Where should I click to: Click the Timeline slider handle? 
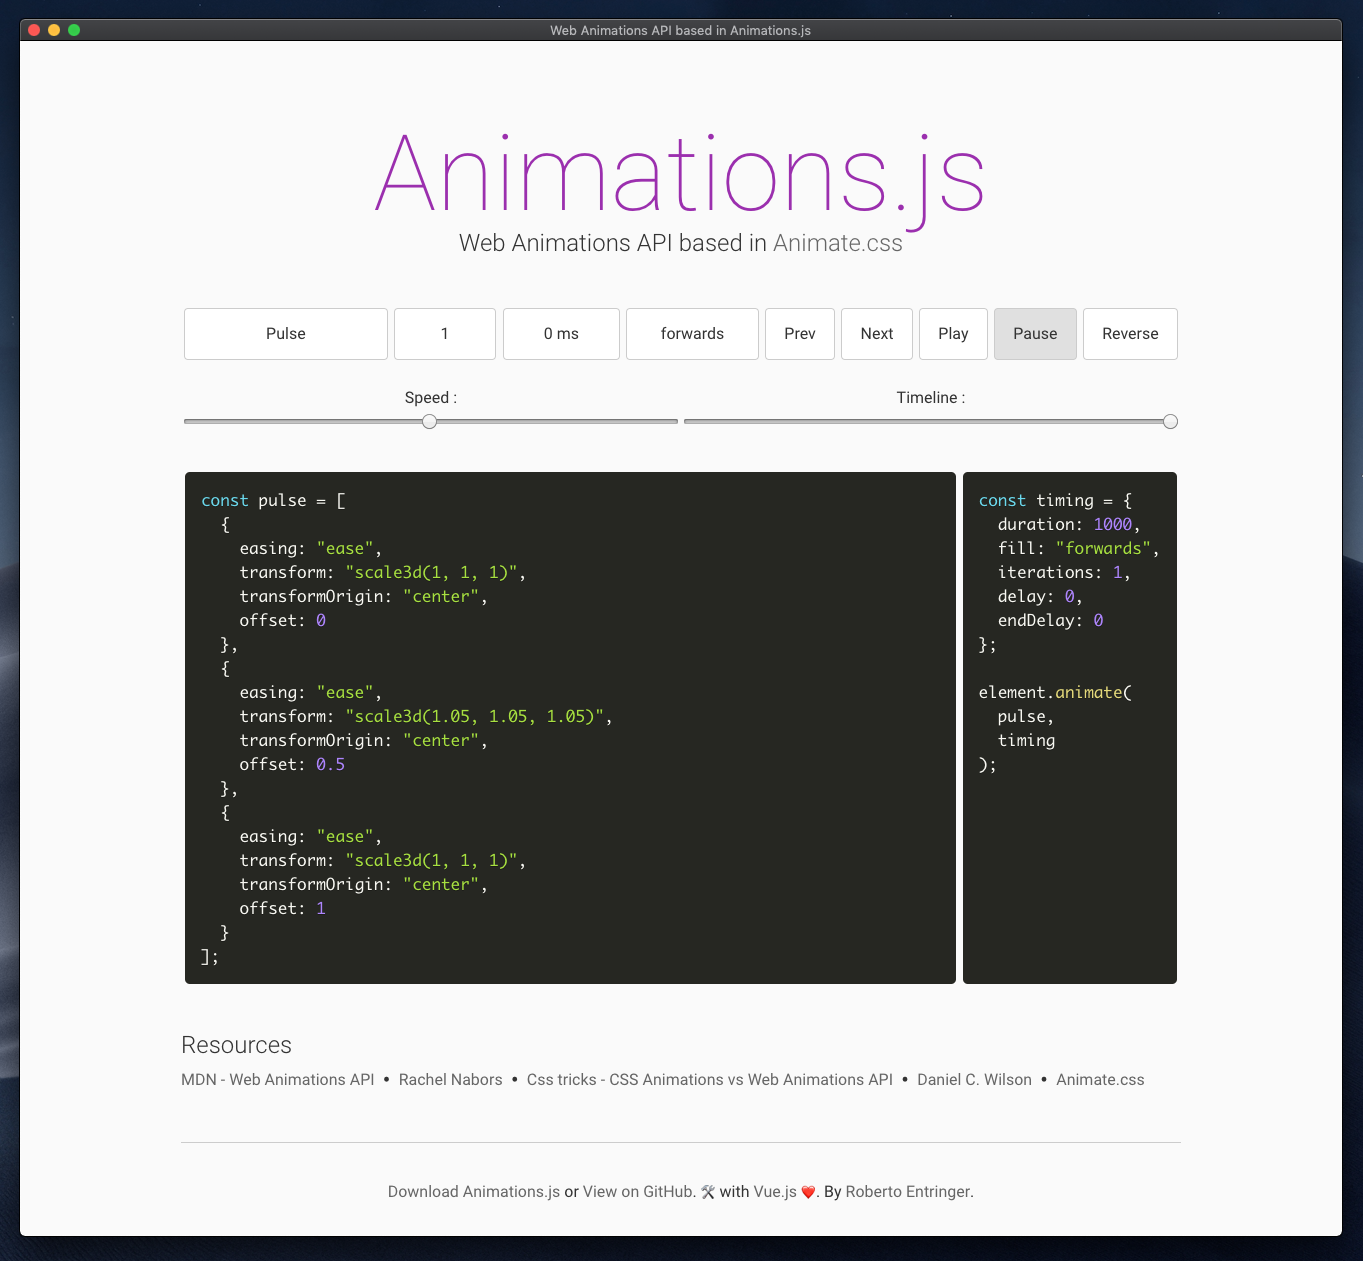(1170, 422)
